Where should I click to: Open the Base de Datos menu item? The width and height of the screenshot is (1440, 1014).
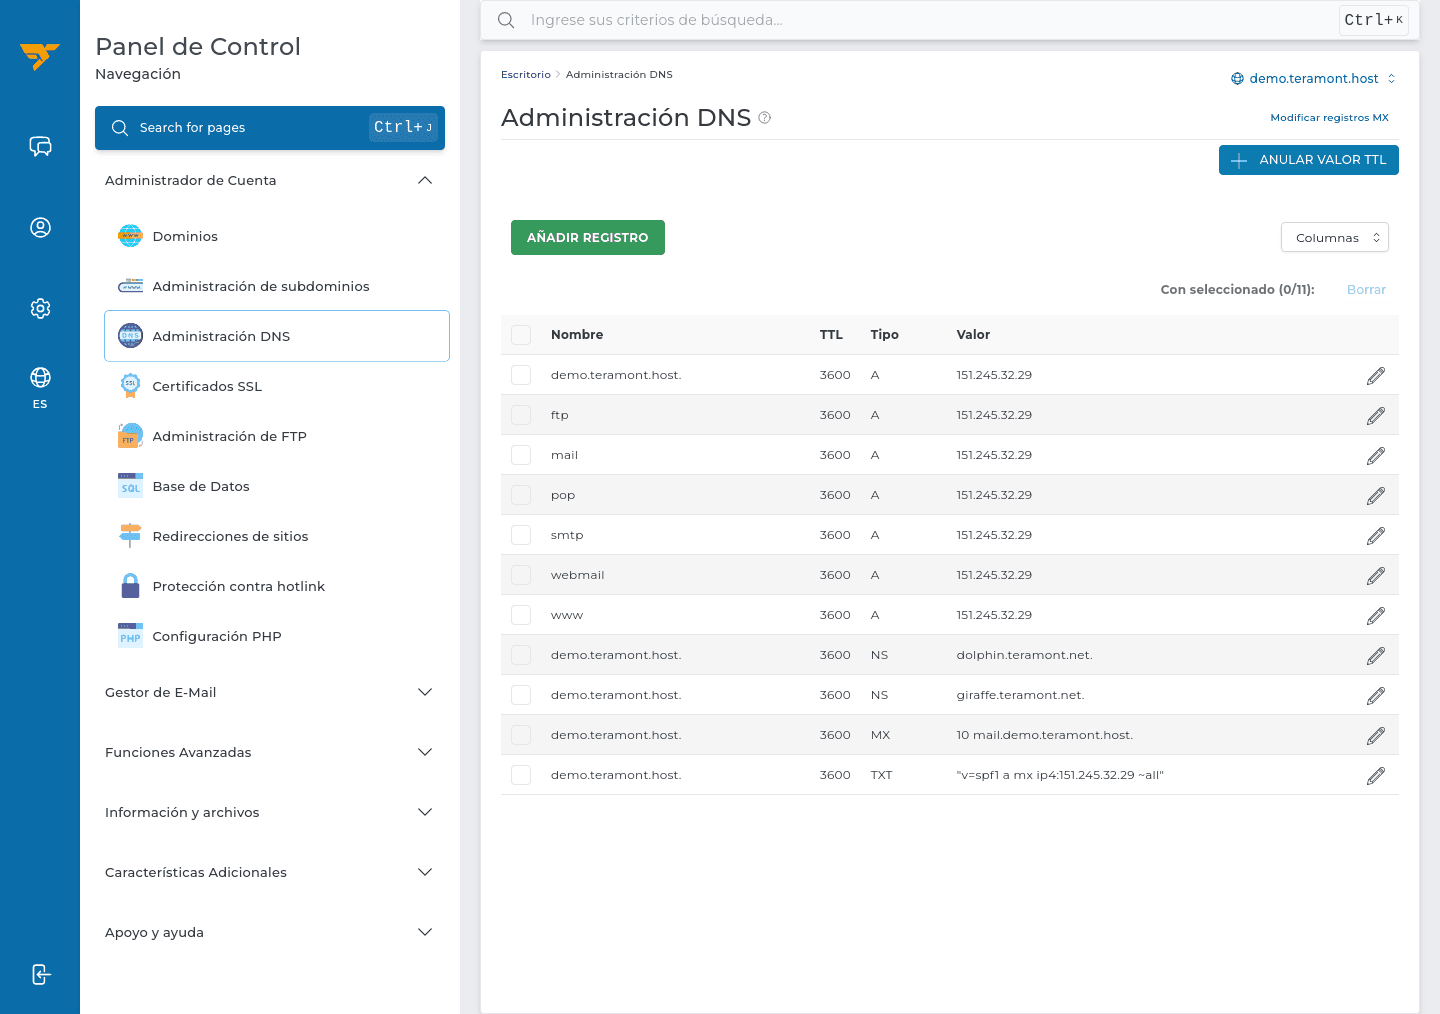coord(277,486)
